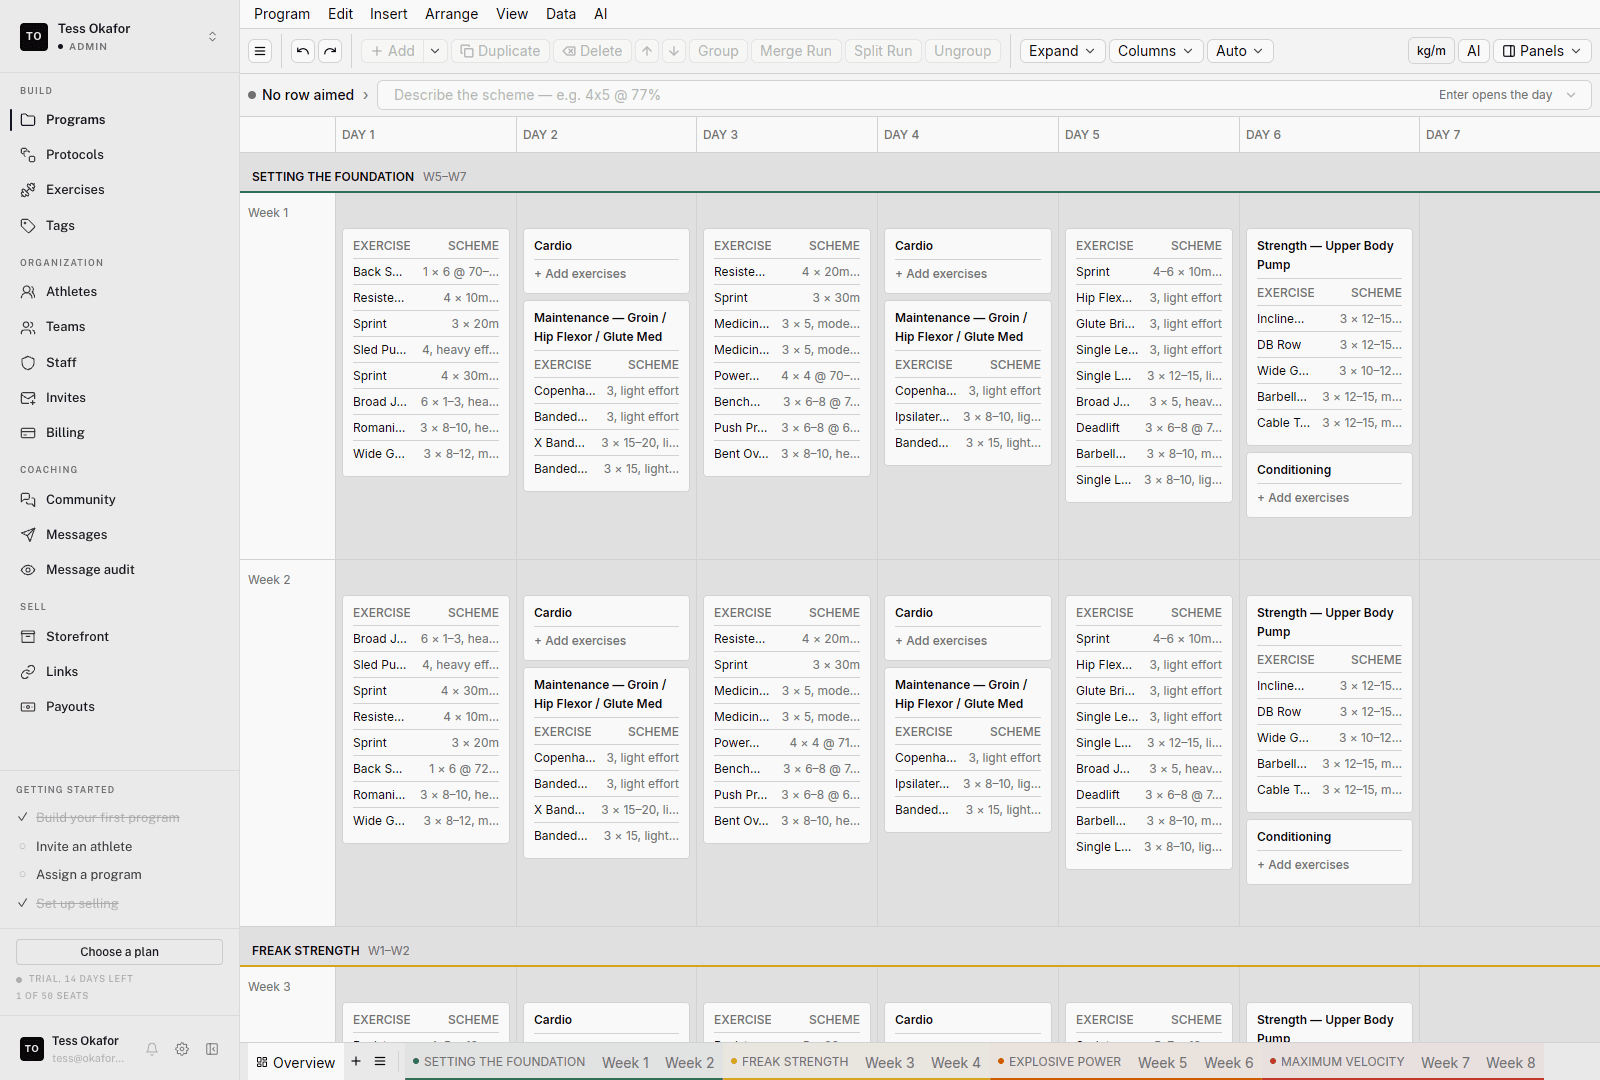
Task: Open the Edit menu
Action: pyautogui.click(x=340, y=14)
